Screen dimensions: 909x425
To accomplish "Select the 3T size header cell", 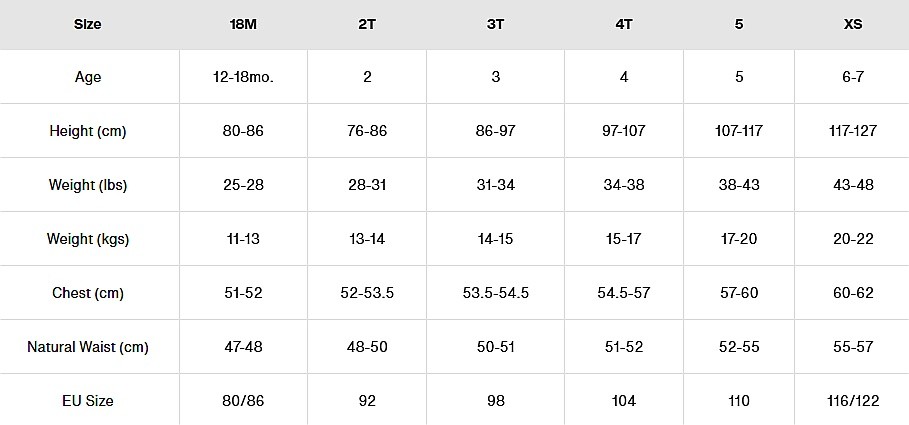I will click(495, 24).
